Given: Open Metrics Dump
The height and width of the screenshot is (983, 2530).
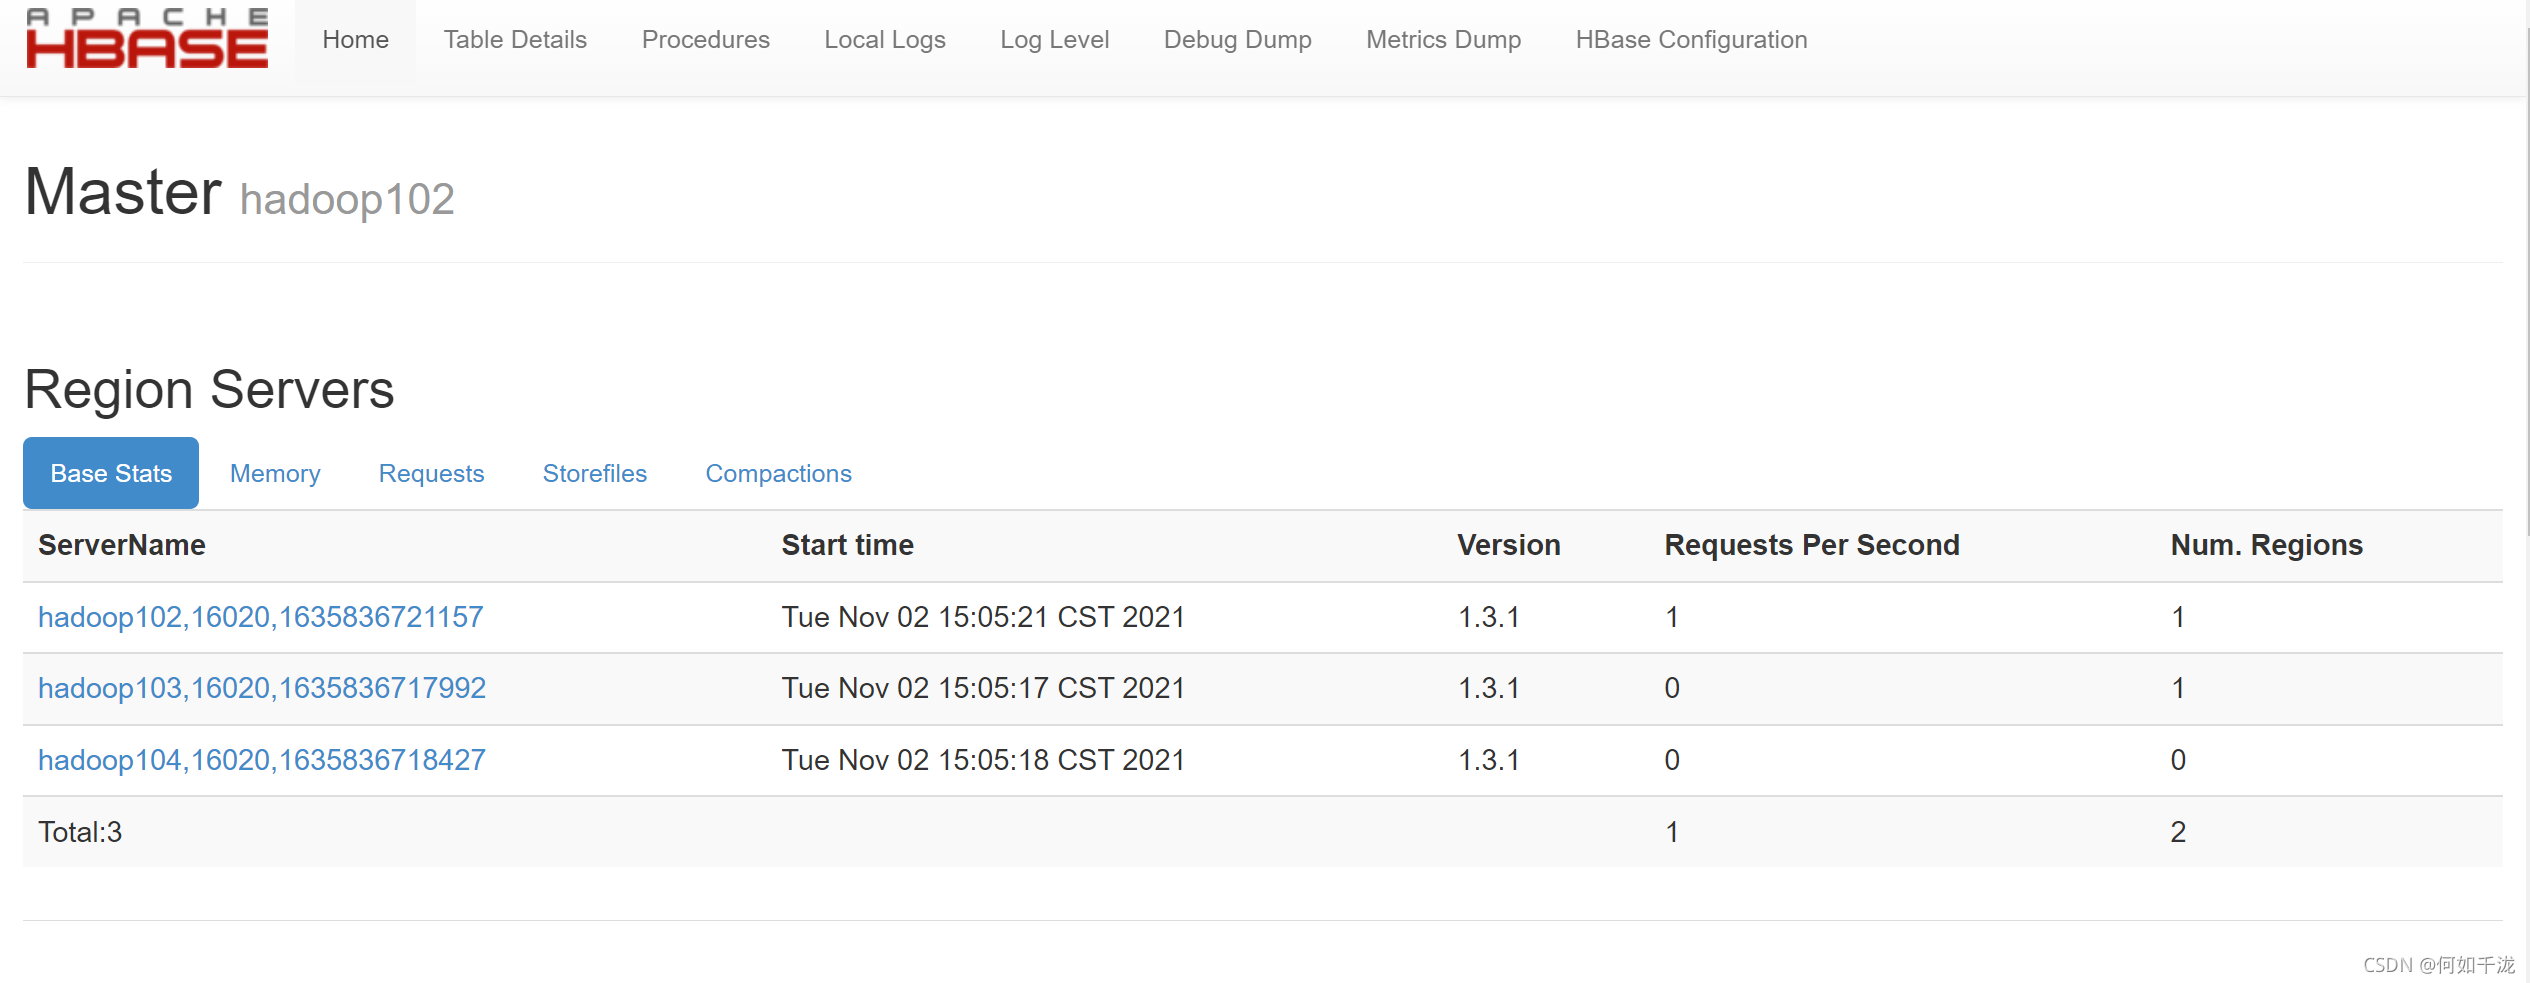Looking at the screenshot, I should 1443,40.
